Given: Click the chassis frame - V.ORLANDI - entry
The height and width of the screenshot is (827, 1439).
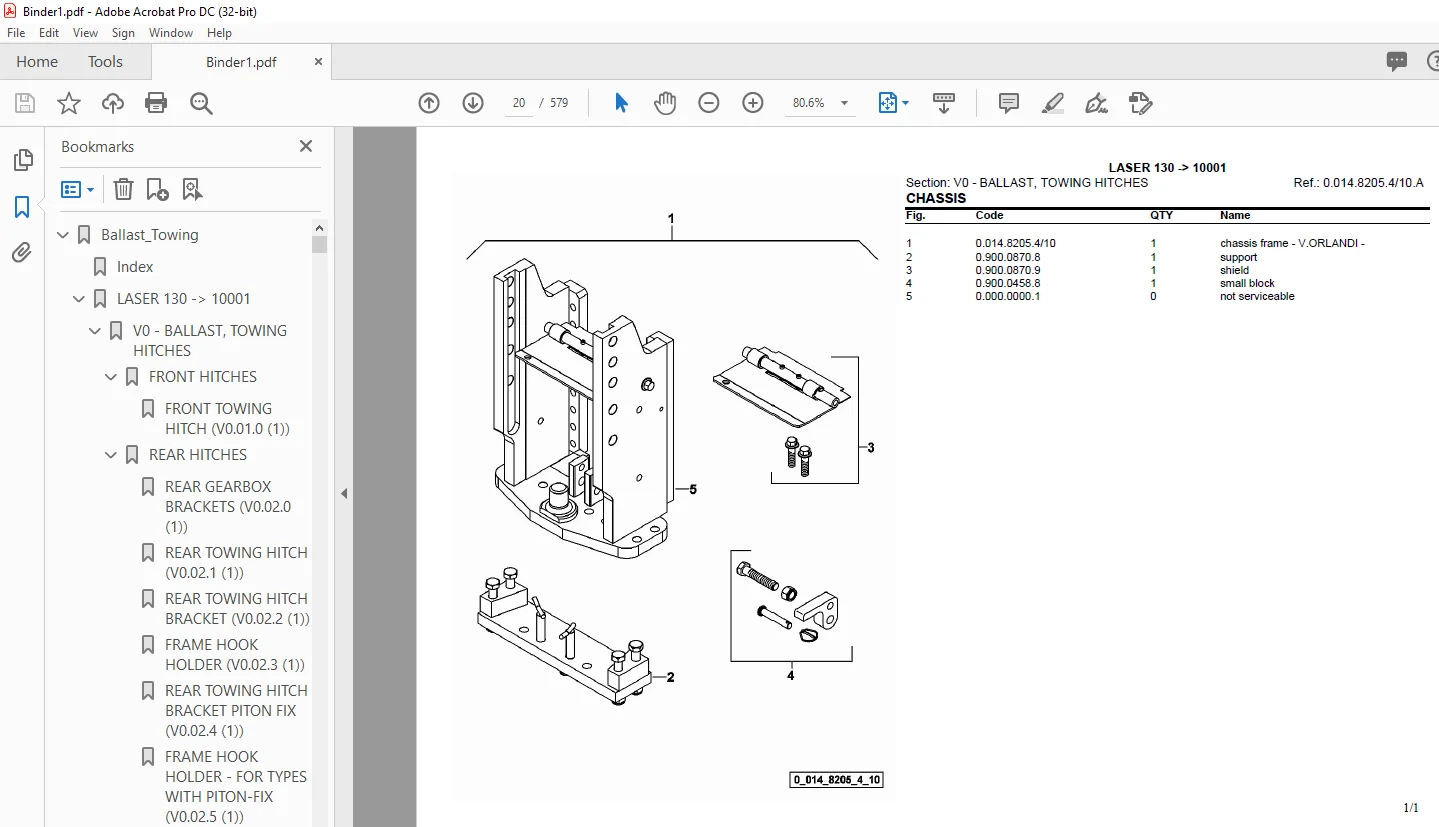Looking at the screenshot, I should [x=1292, y=244].
